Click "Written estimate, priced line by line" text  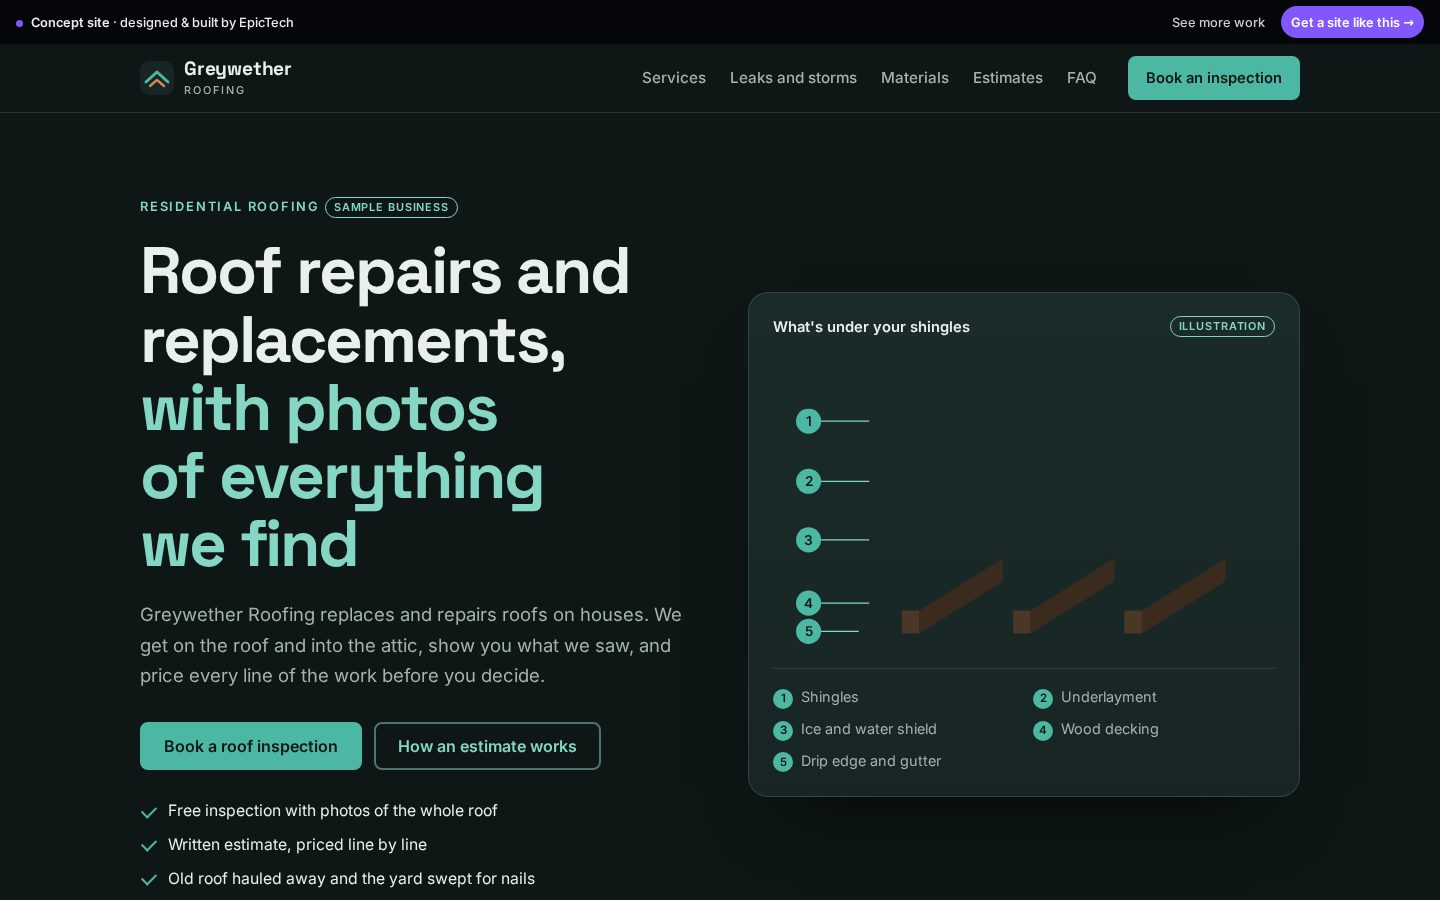pos(297,844)
